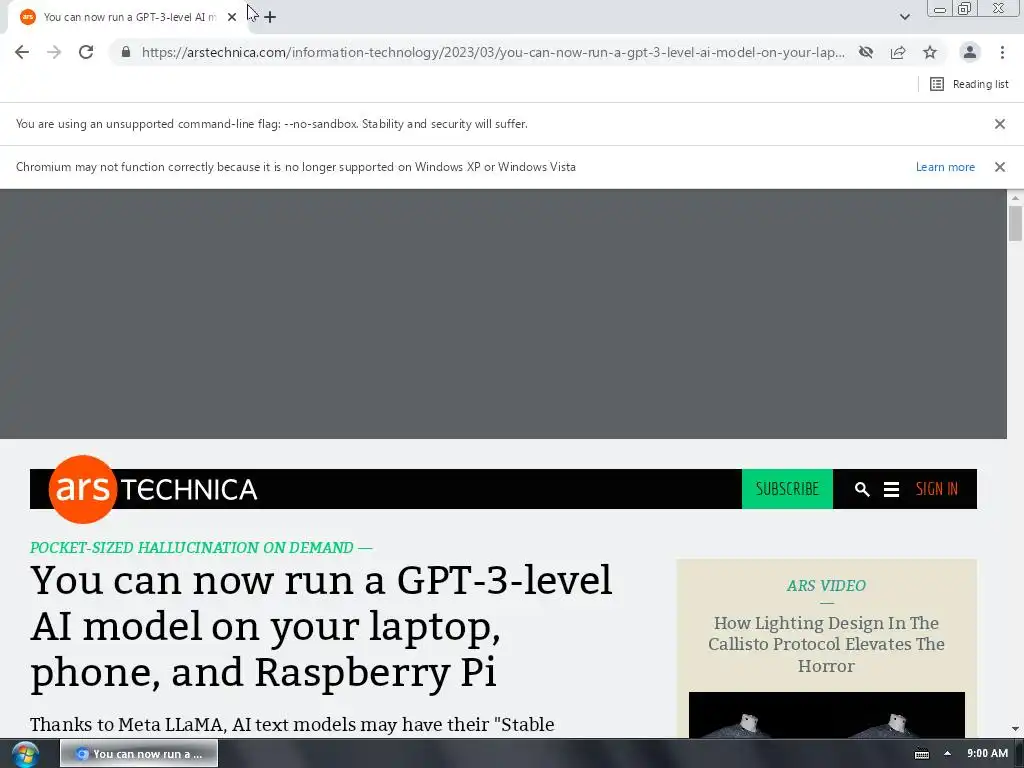The height and width of the screenshot is (768, 1024).
Task: Share this page via share icon
Action: (x=898, y=52)
